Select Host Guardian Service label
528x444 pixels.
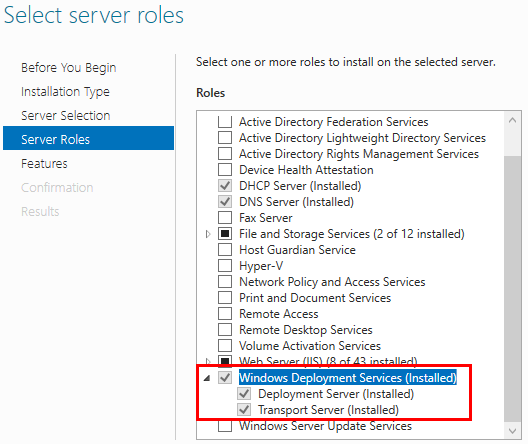point(297,250)
